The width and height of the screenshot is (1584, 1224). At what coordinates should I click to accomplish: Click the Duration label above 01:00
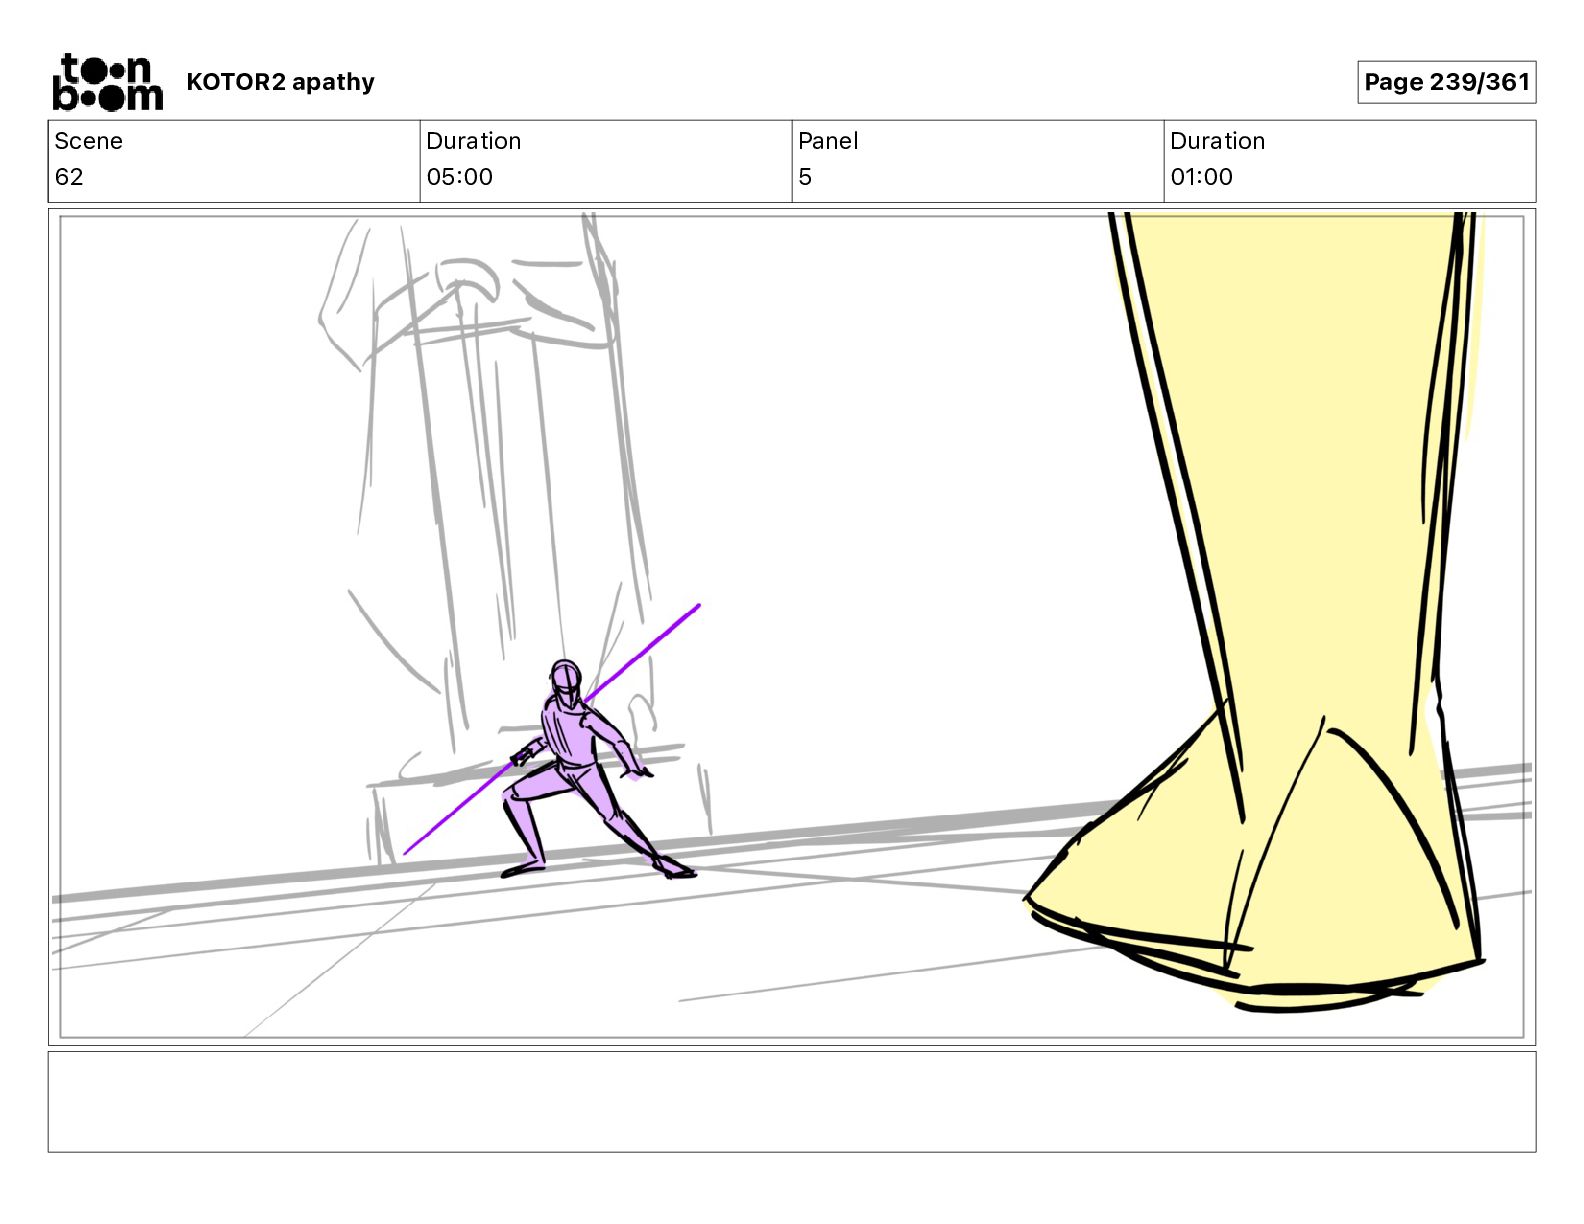tap(1217, 141)
